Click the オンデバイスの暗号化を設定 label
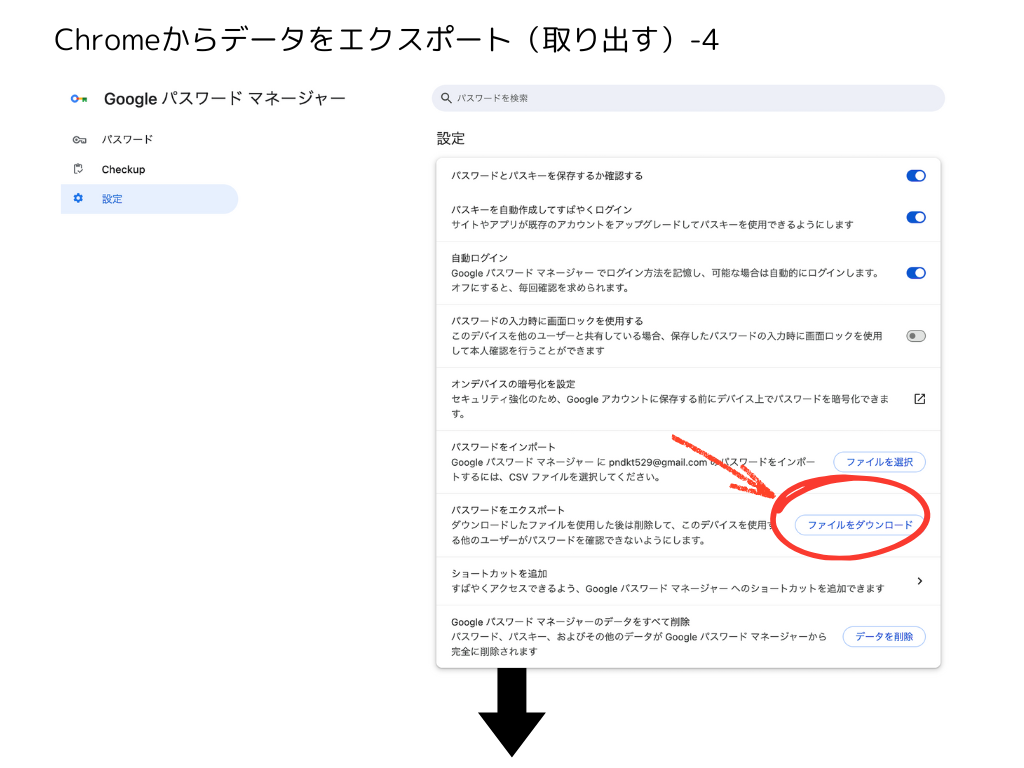This screenshot has height=768, width=1024. (x=513, y=384)
